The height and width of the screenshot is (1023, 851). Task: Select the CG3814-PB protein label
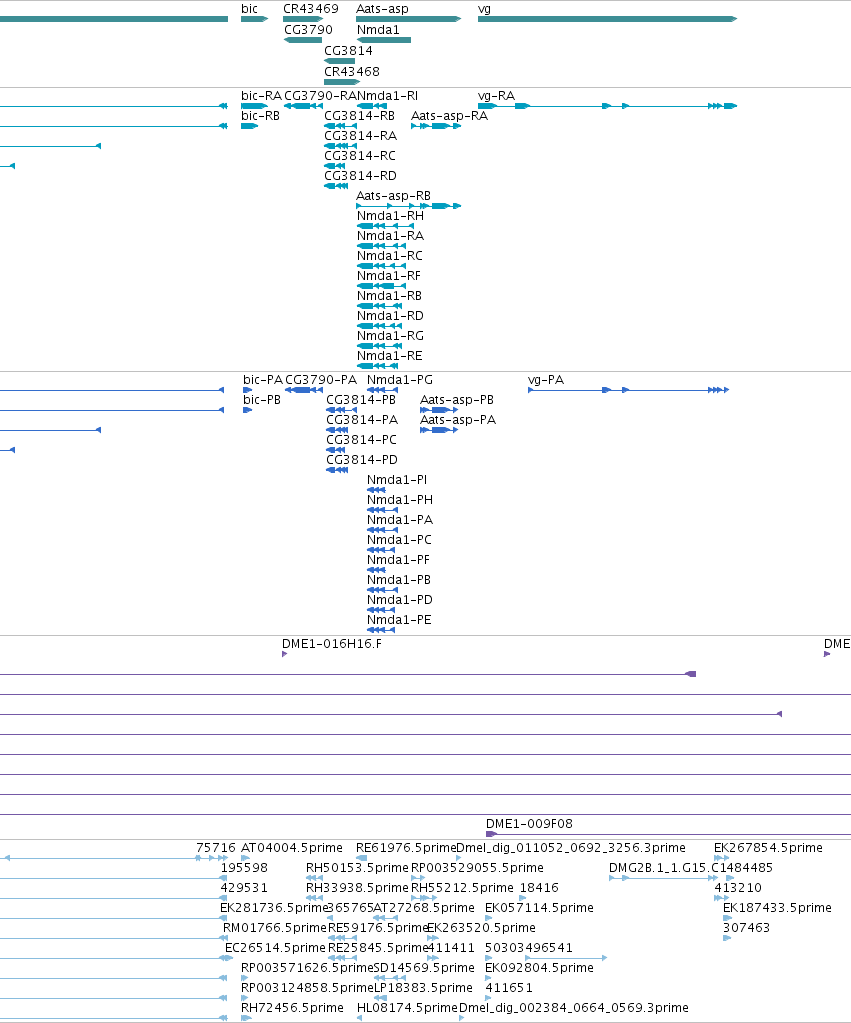361,399
